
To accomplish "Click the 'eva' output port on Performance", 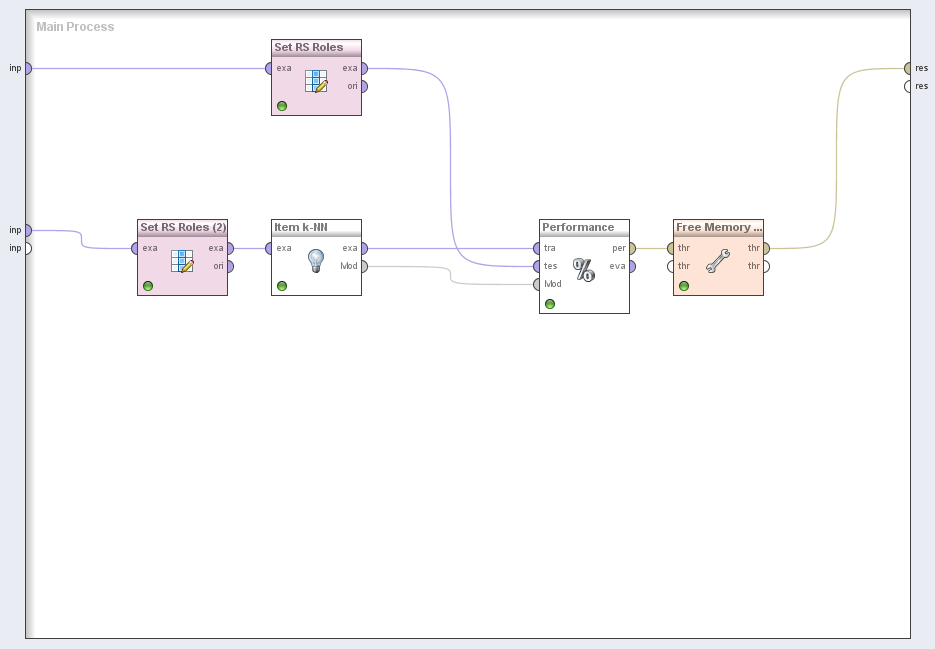I will [631, 266].
